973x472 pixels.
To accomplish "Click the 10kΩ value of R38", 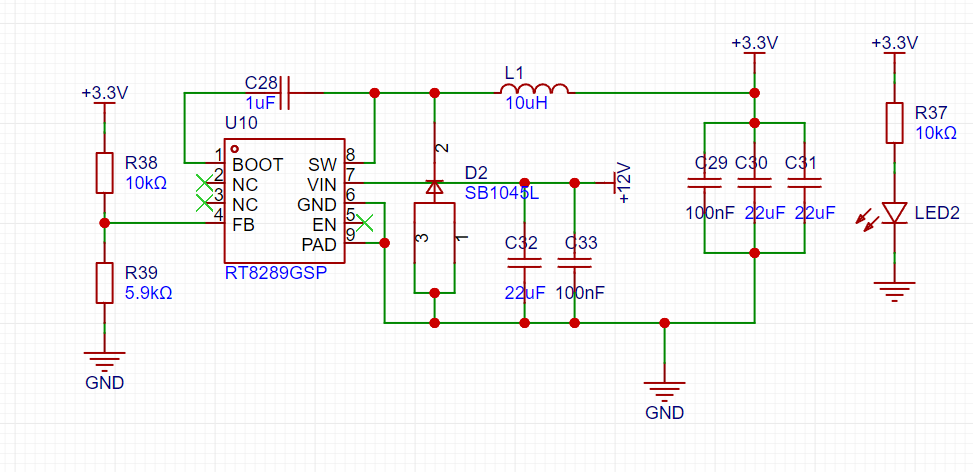I will click(146, 183).
